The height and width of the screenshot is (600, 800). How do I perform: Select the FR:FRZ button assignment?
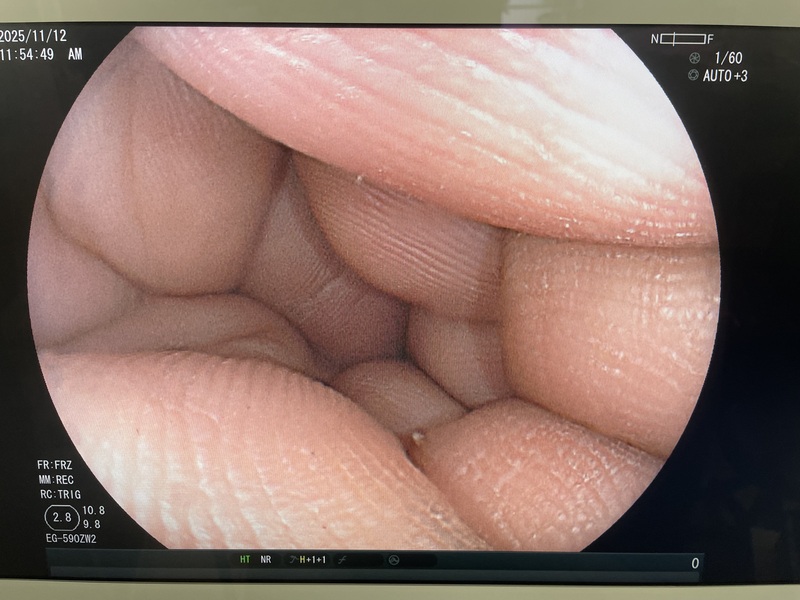tap(55, 465)
